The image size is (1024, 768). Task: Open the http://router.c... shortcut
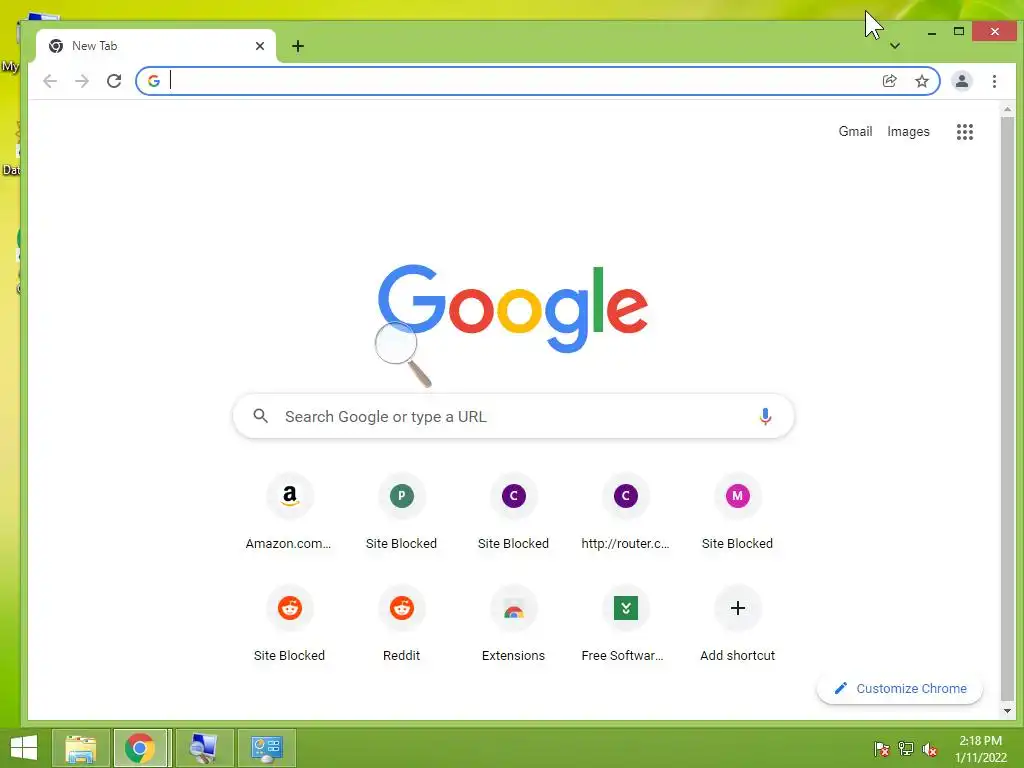(625, 514)
